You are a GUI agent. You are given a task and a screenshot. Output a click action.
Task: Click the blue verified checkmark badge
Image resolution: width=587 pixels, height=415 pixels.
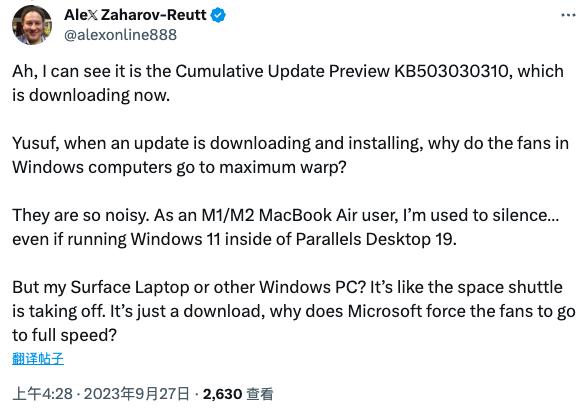[218, 15]
